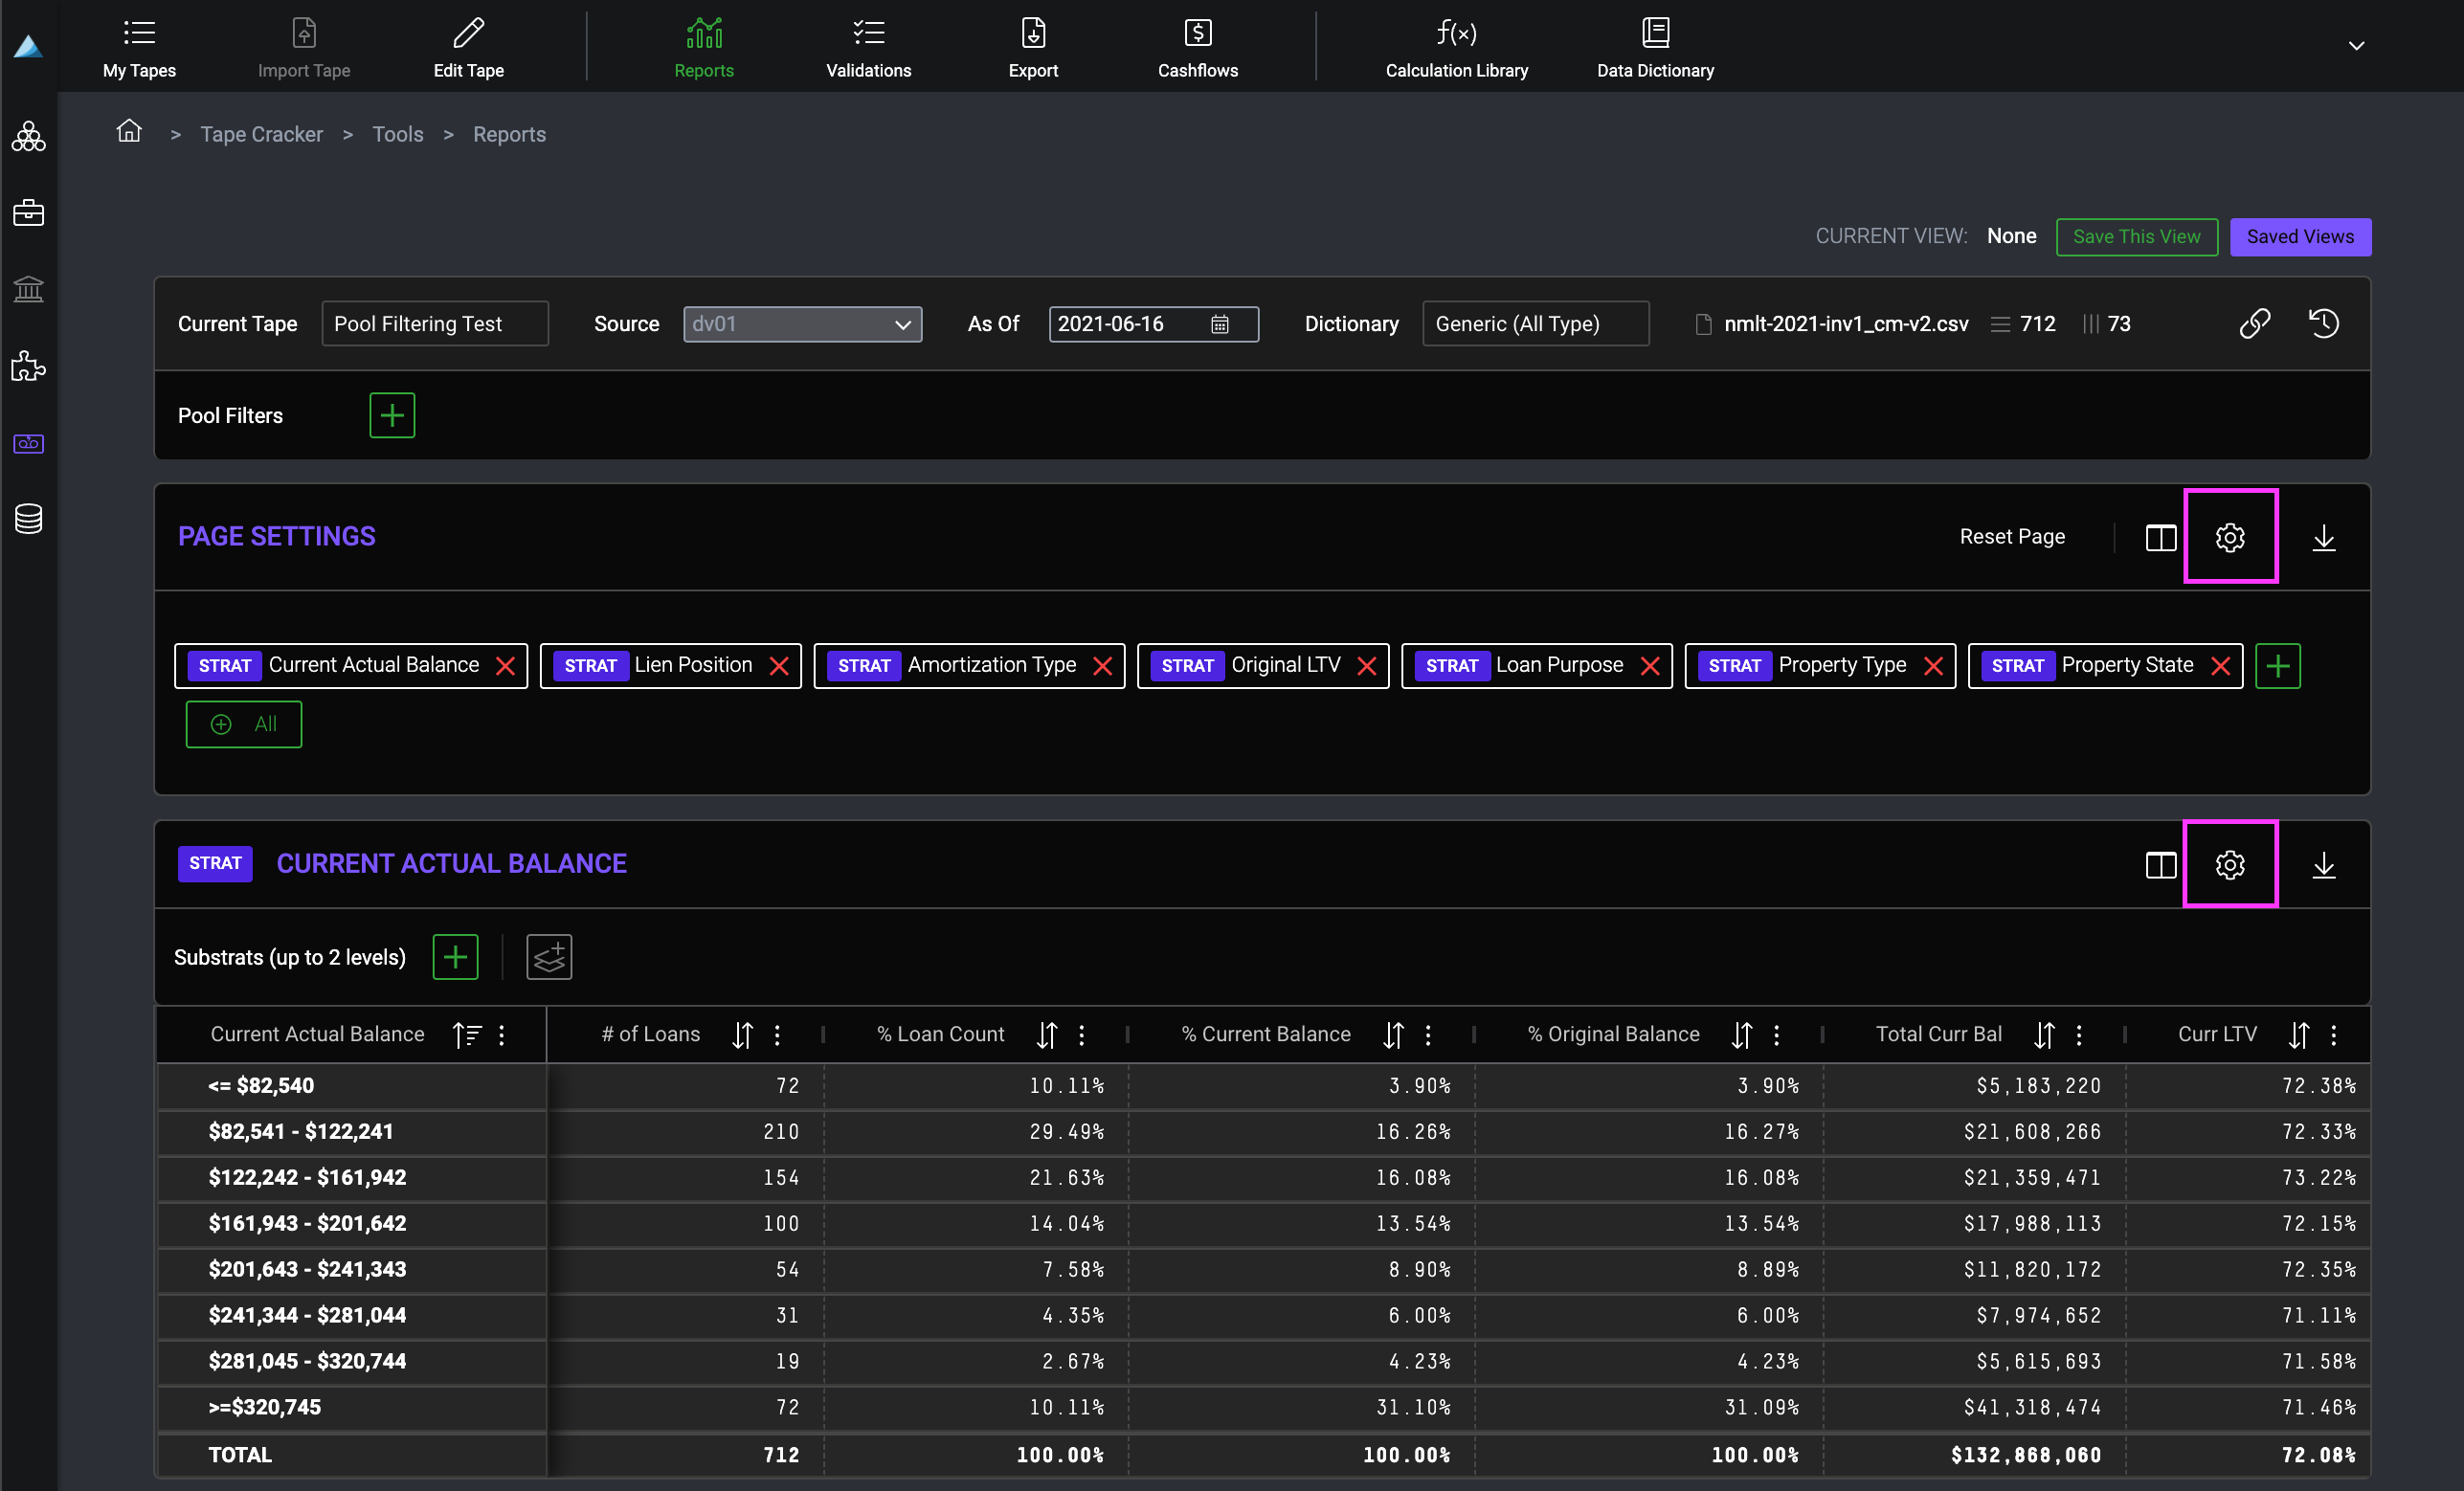Toggle column layout for Page Settings

pos(2160,537)
